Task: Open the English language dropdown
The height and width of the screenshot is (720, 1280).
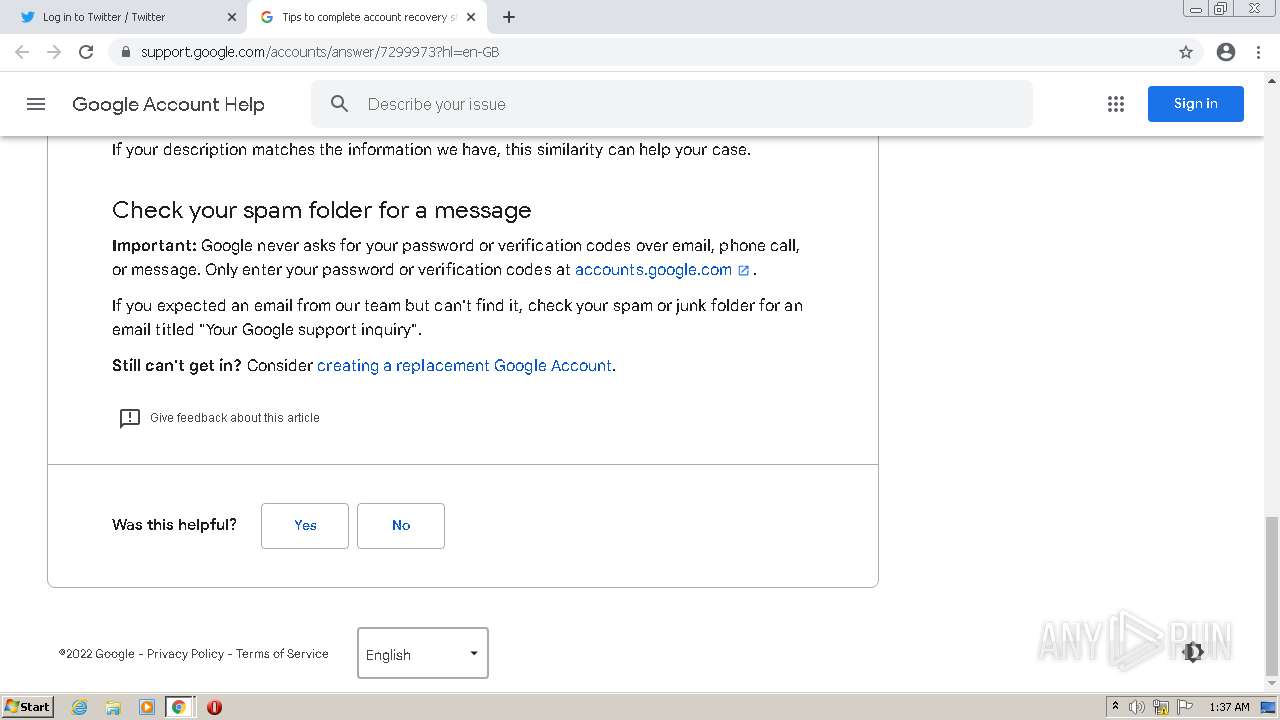Action: pyautogui.click(x=423, y=653)
